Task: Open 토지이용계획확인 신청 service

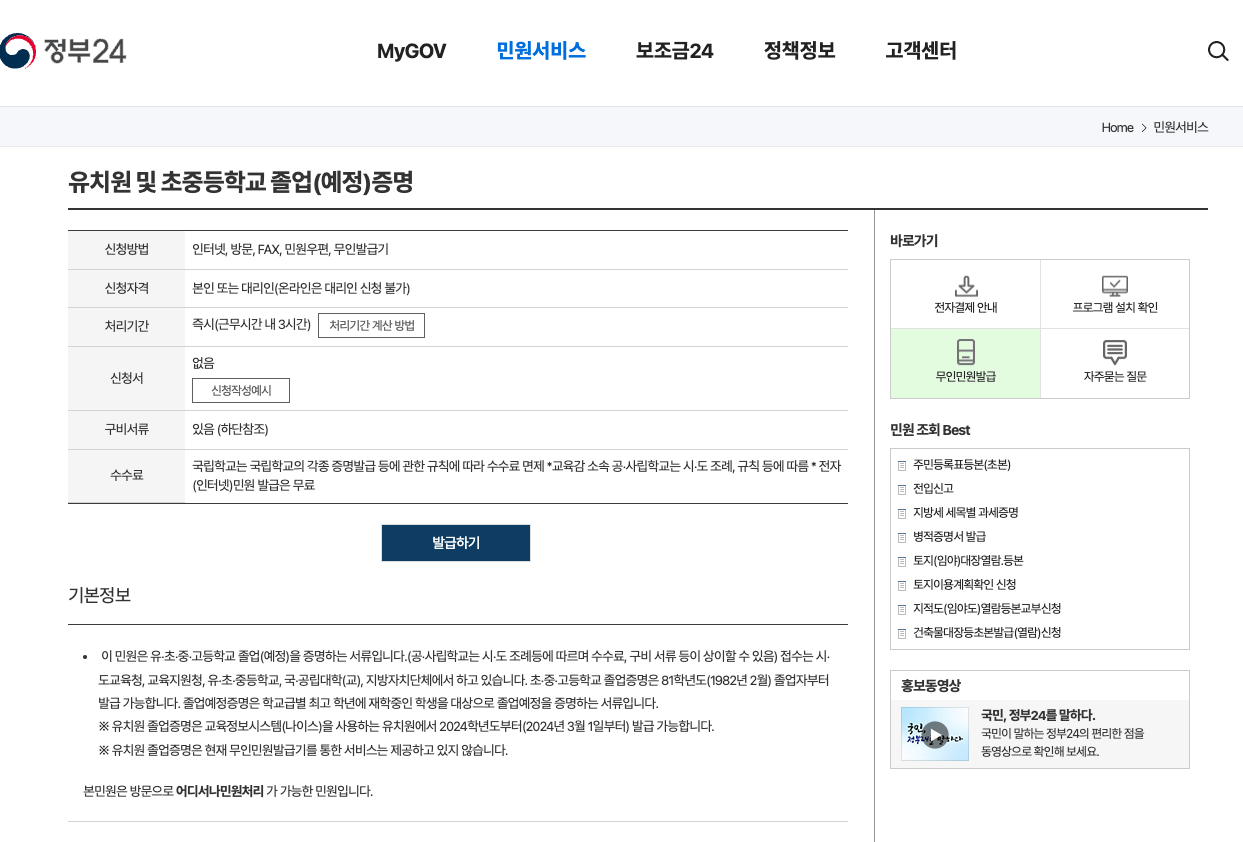Action: click(963, 585)
